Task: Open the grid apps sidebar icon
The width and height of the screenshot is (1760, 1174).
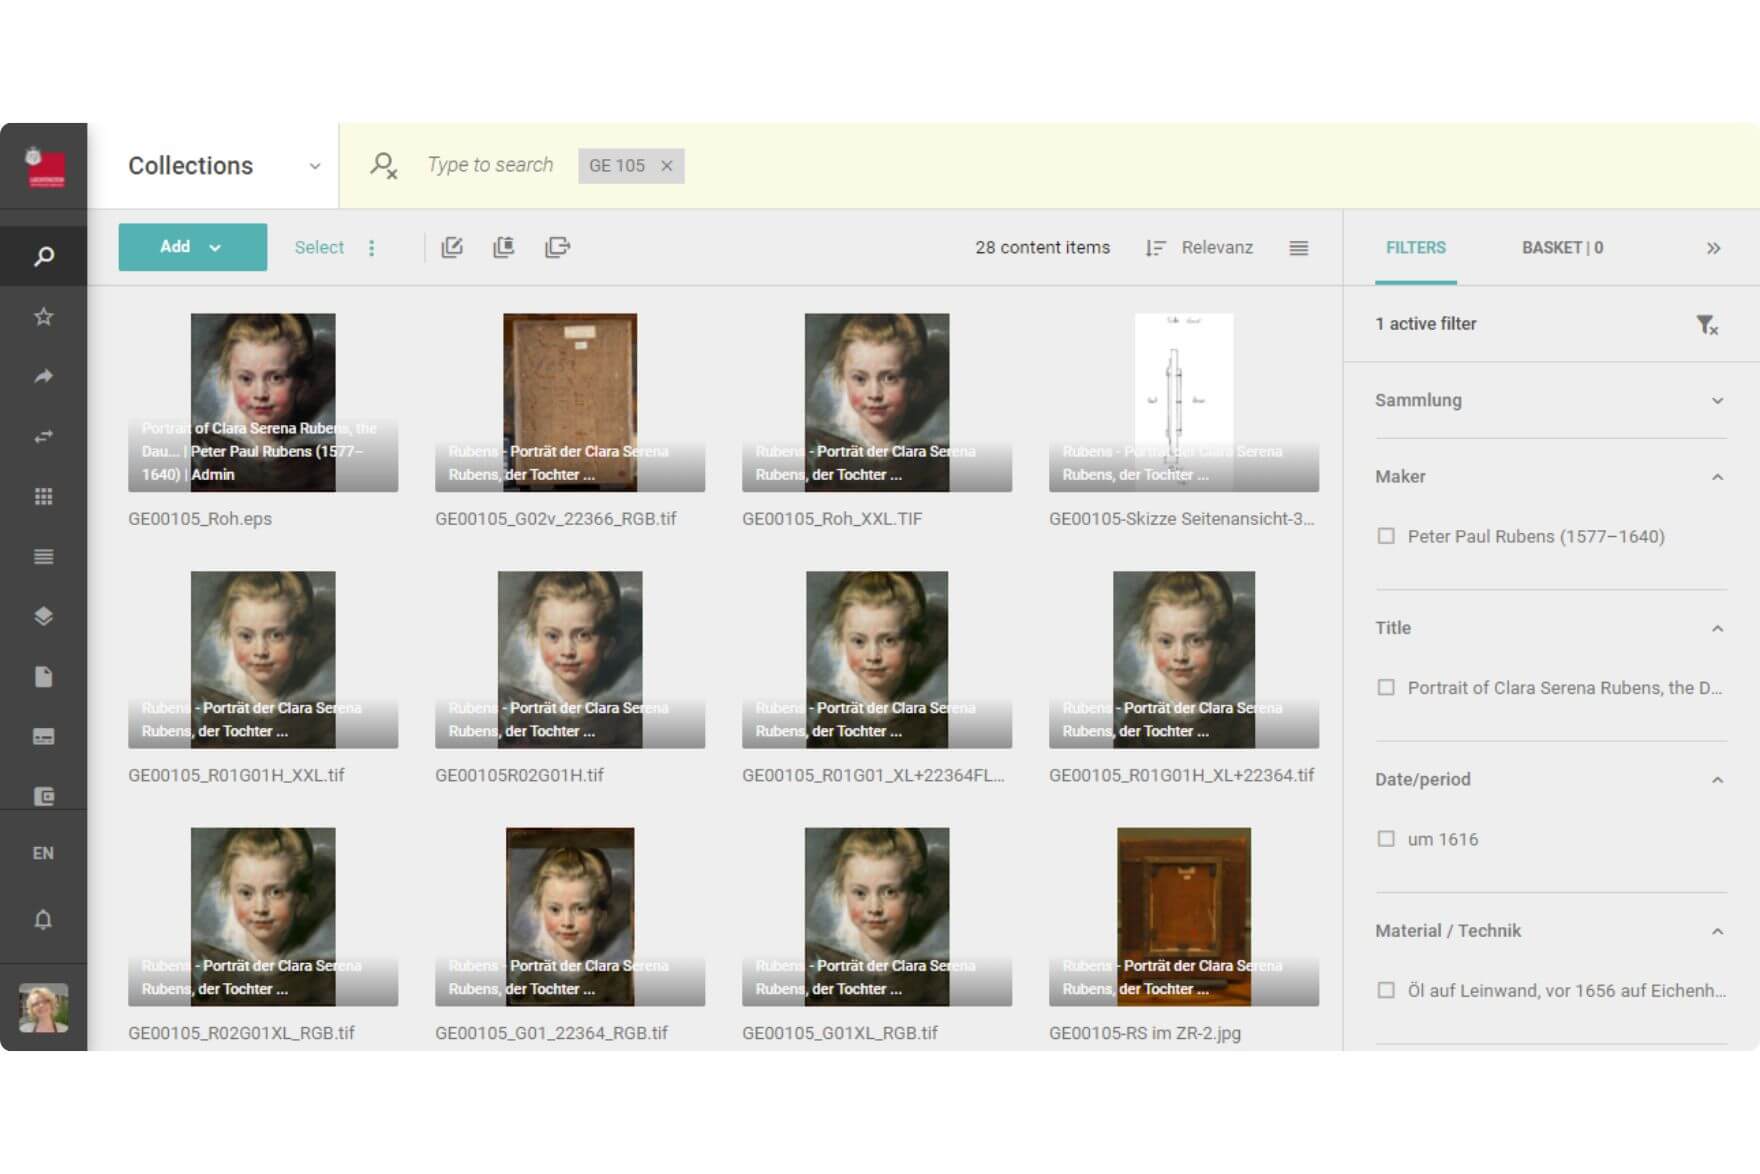Action: 43,497
